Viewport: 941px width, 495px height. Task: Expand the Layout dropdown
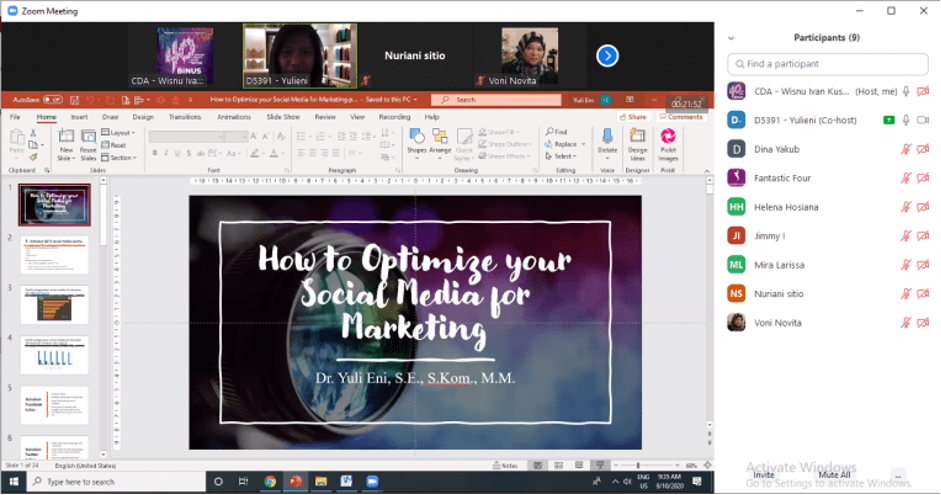118,133
